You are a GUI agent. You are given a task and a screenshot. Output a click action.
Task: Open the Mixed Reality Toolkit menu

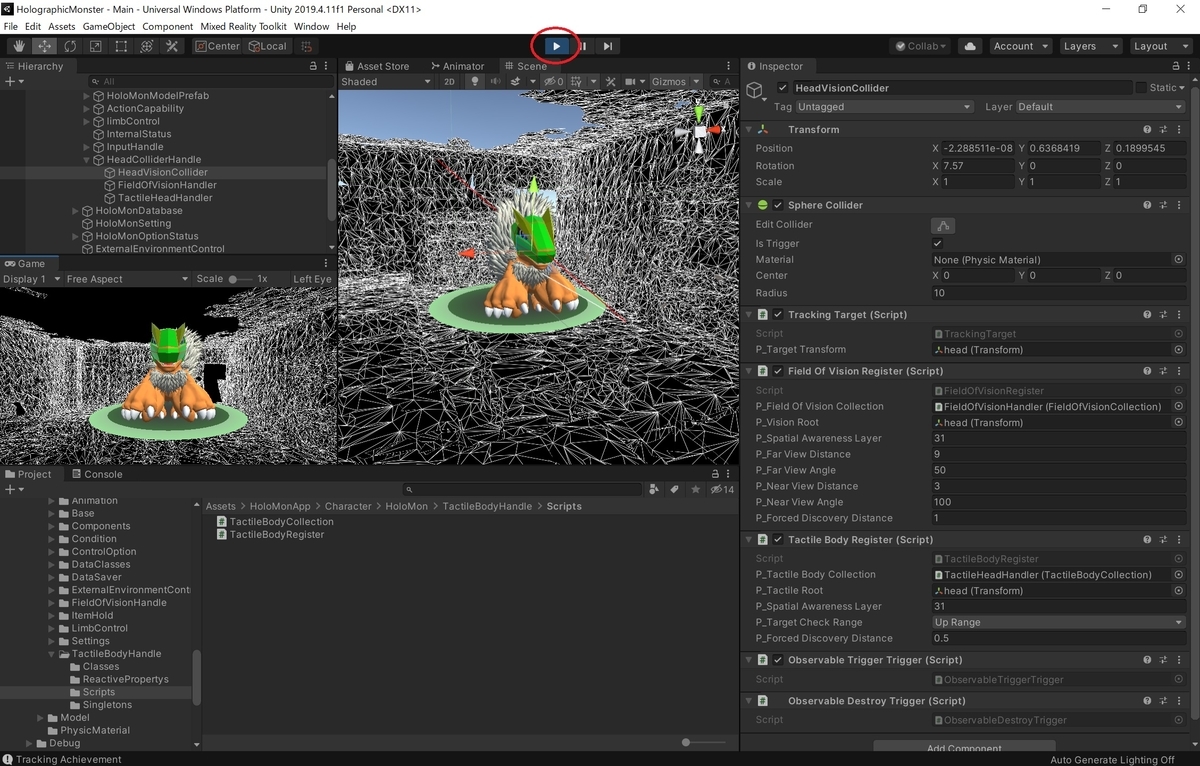pos(243,26)
